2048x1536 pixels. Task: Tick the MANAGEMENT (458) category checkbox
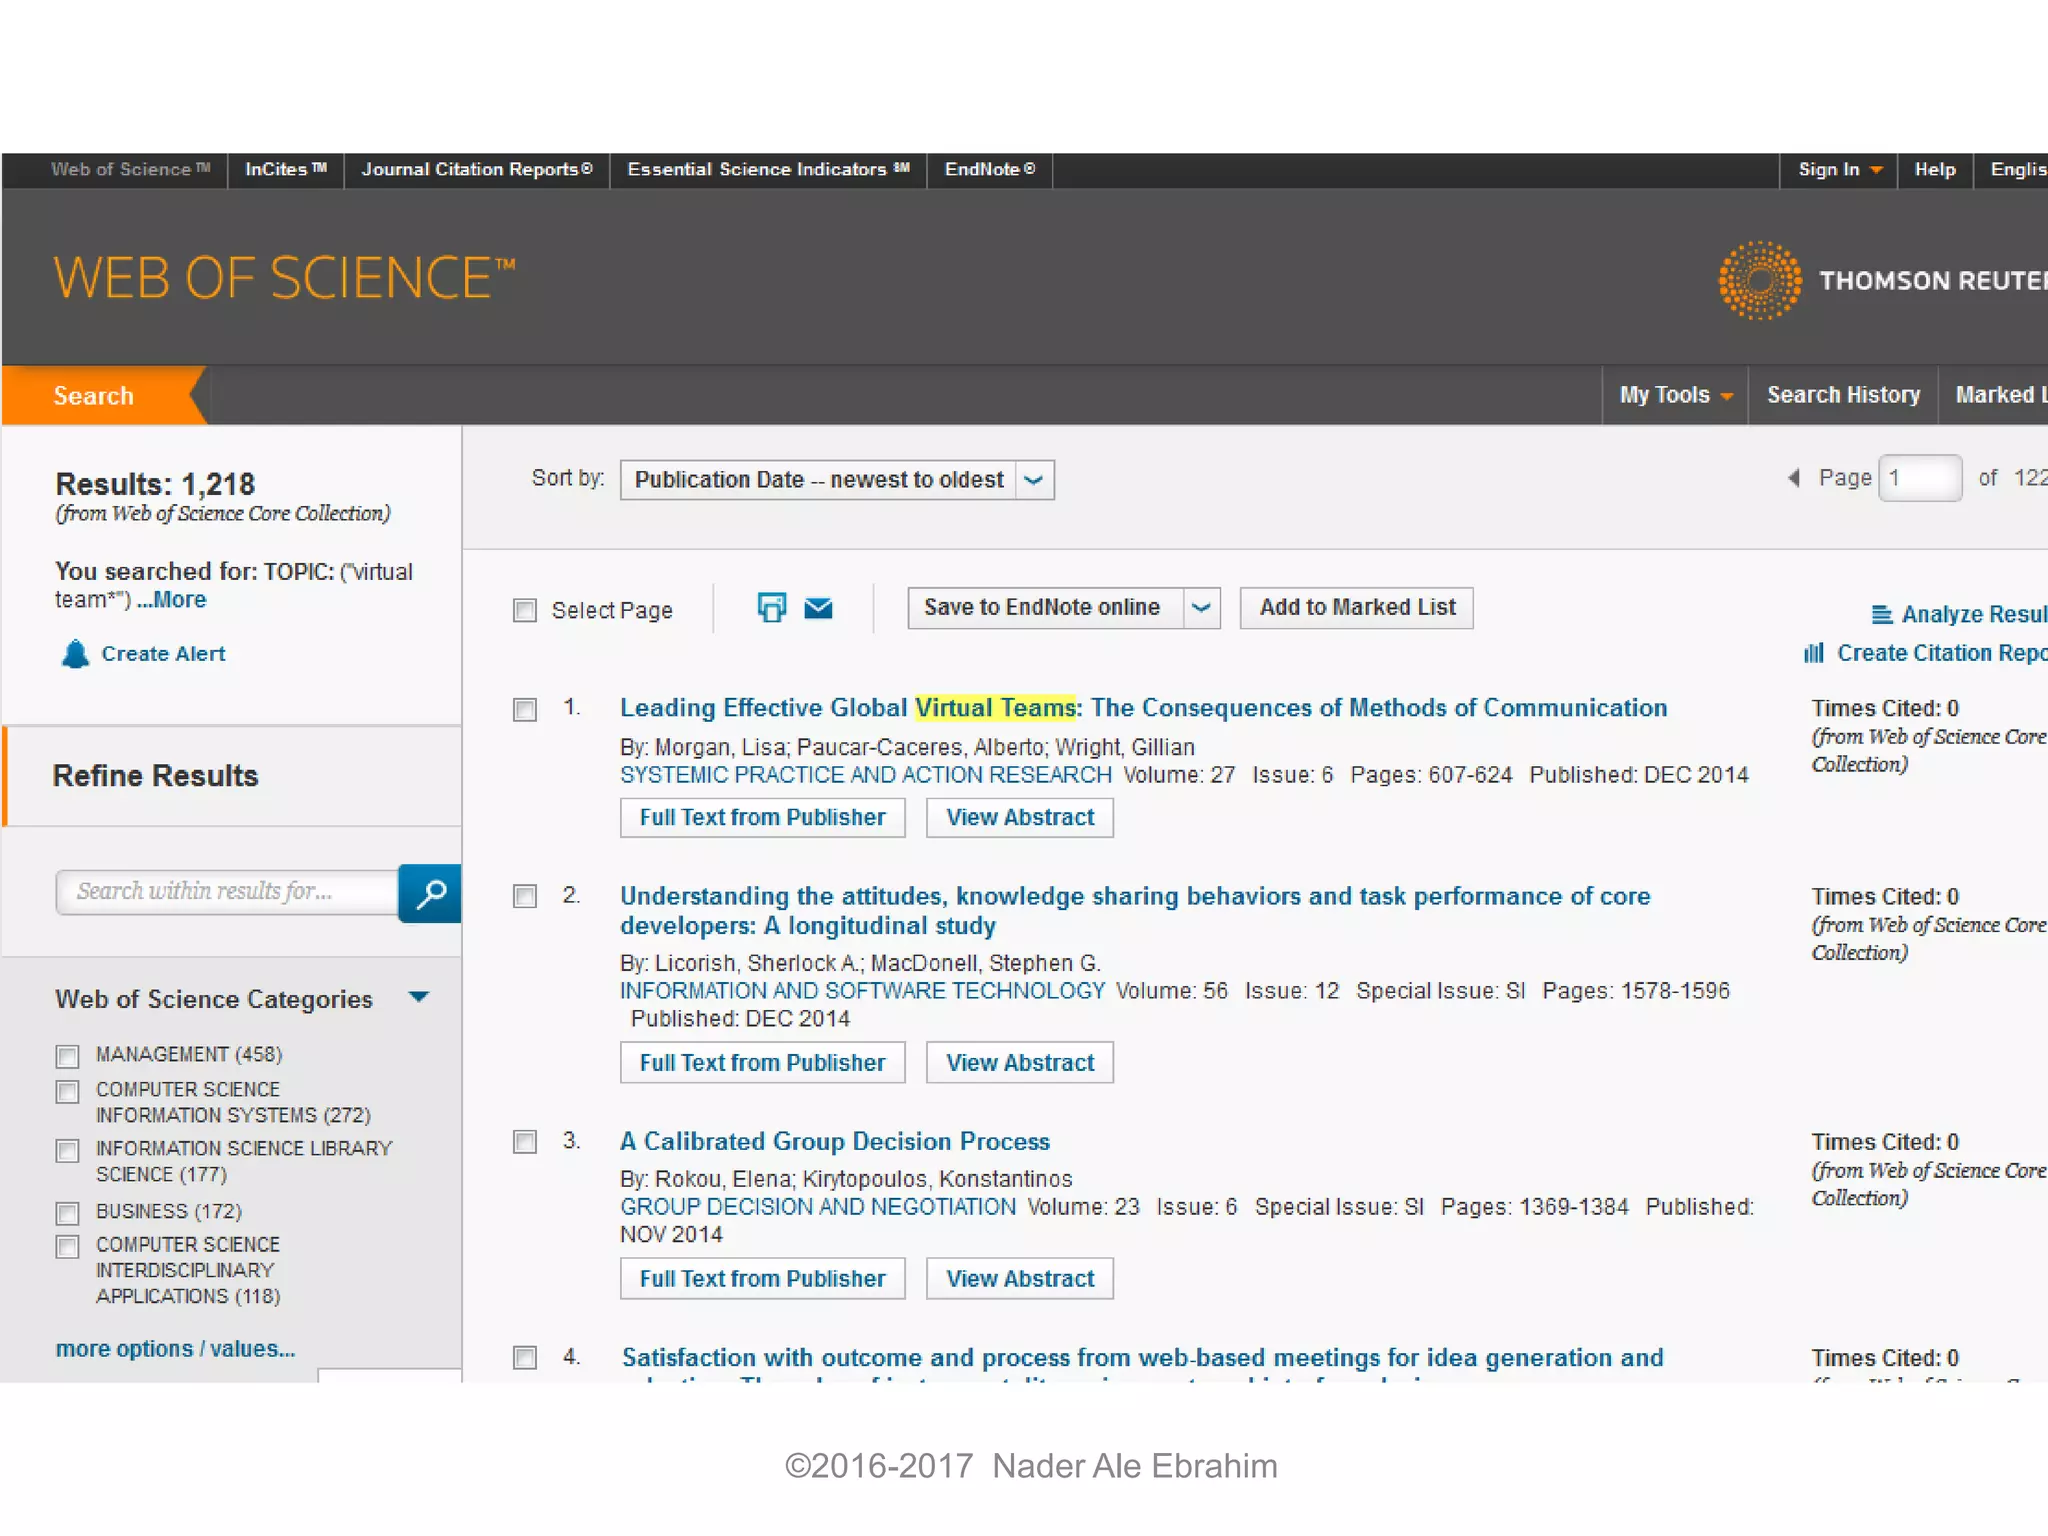click(68, 1056)
